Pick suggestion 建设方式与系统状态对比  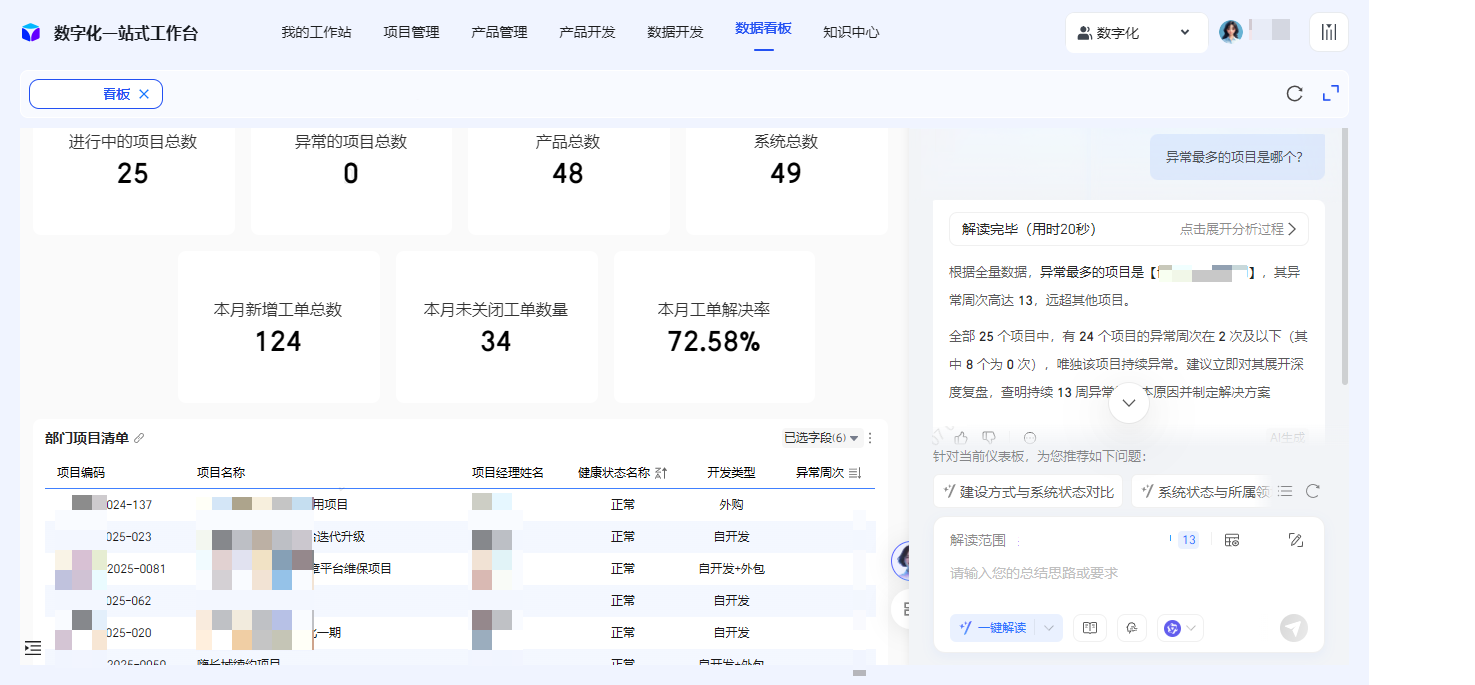(1028, 491)
